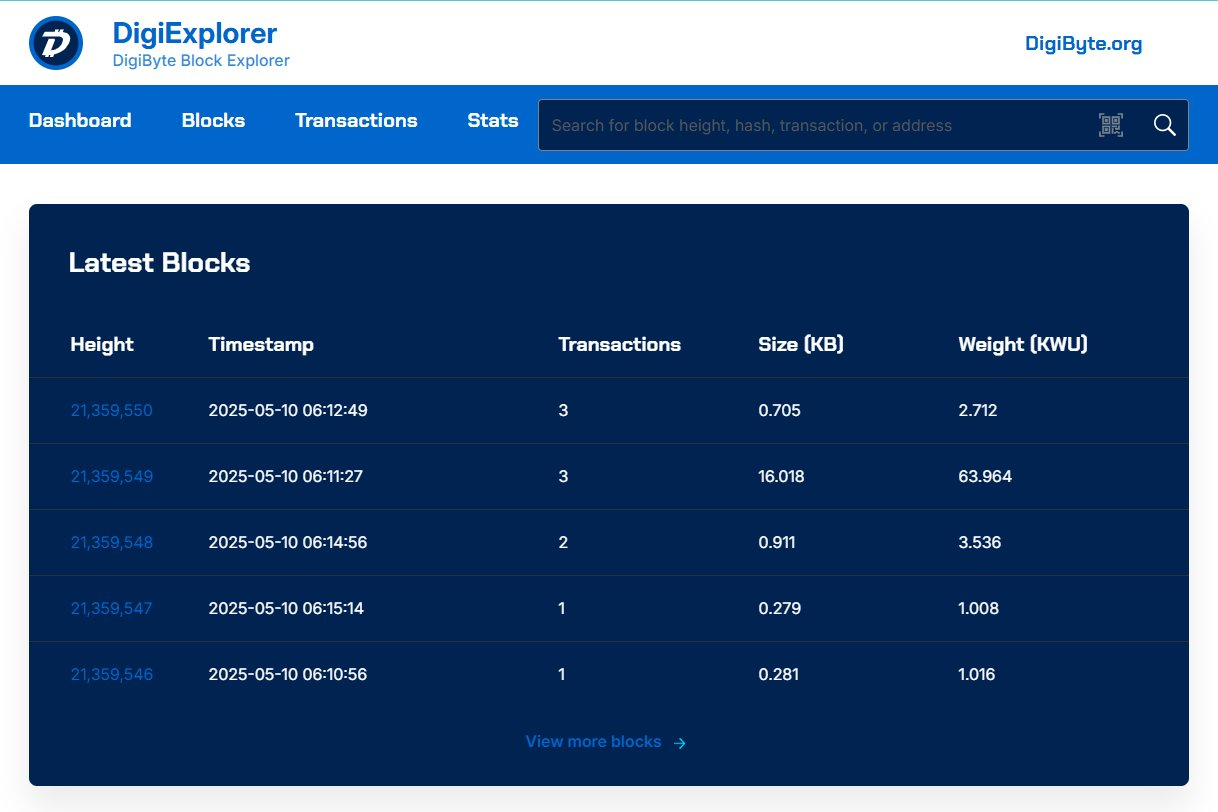
Task: Click size value 0.281
Action: tap(779, 674)
